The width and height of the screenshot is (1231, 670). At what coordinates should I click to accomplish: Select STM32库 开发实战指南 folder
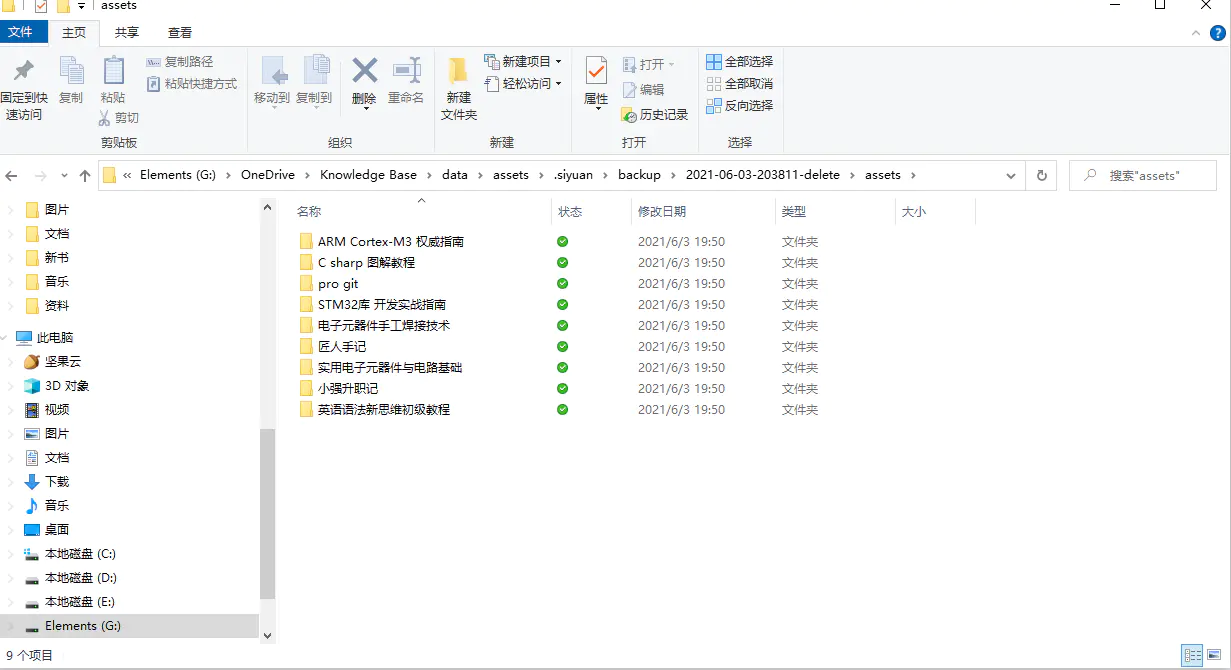pos(382,305)
